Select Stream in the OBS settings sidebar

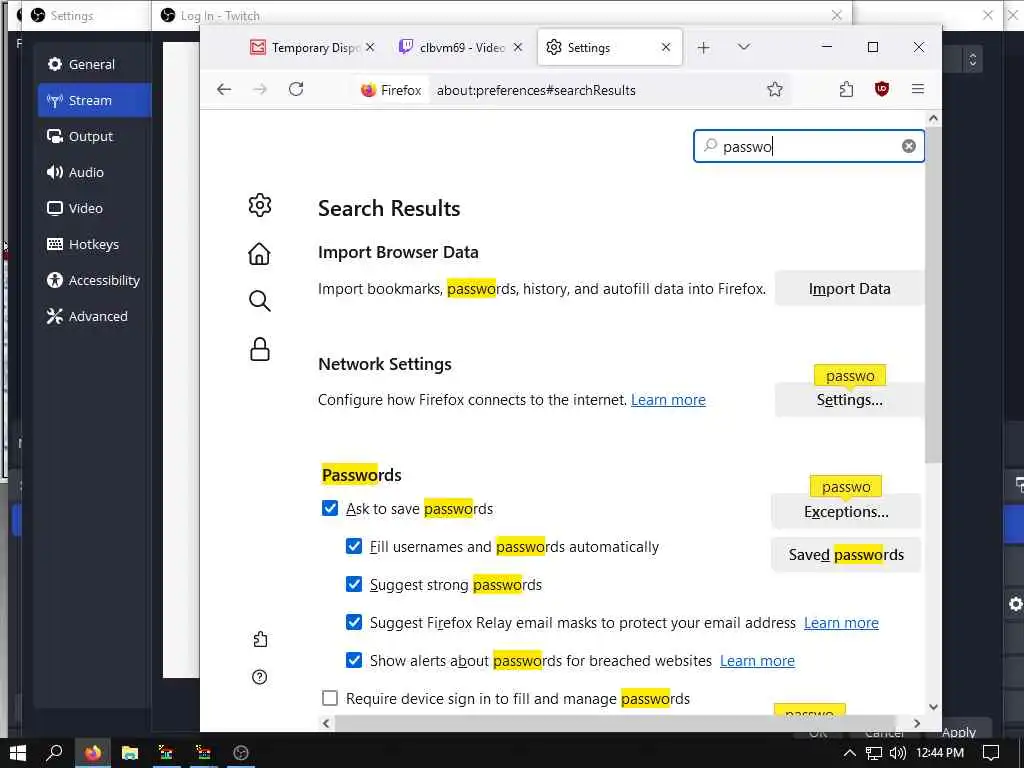(x=95, y=100)
